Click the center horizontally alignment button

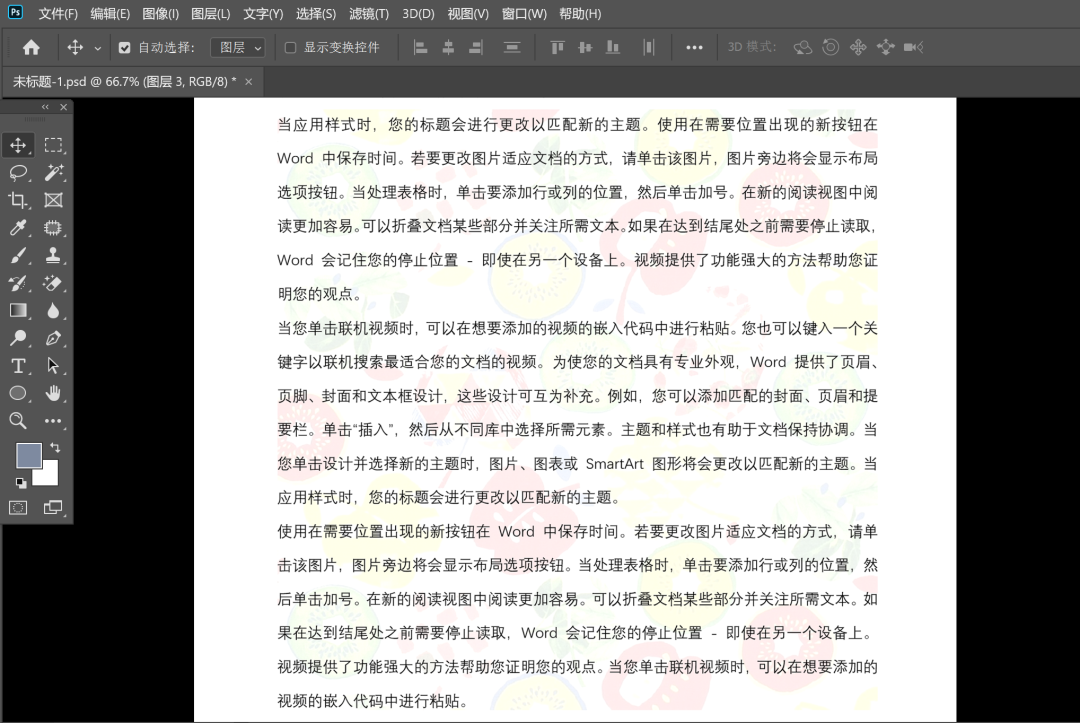[448, 47]
